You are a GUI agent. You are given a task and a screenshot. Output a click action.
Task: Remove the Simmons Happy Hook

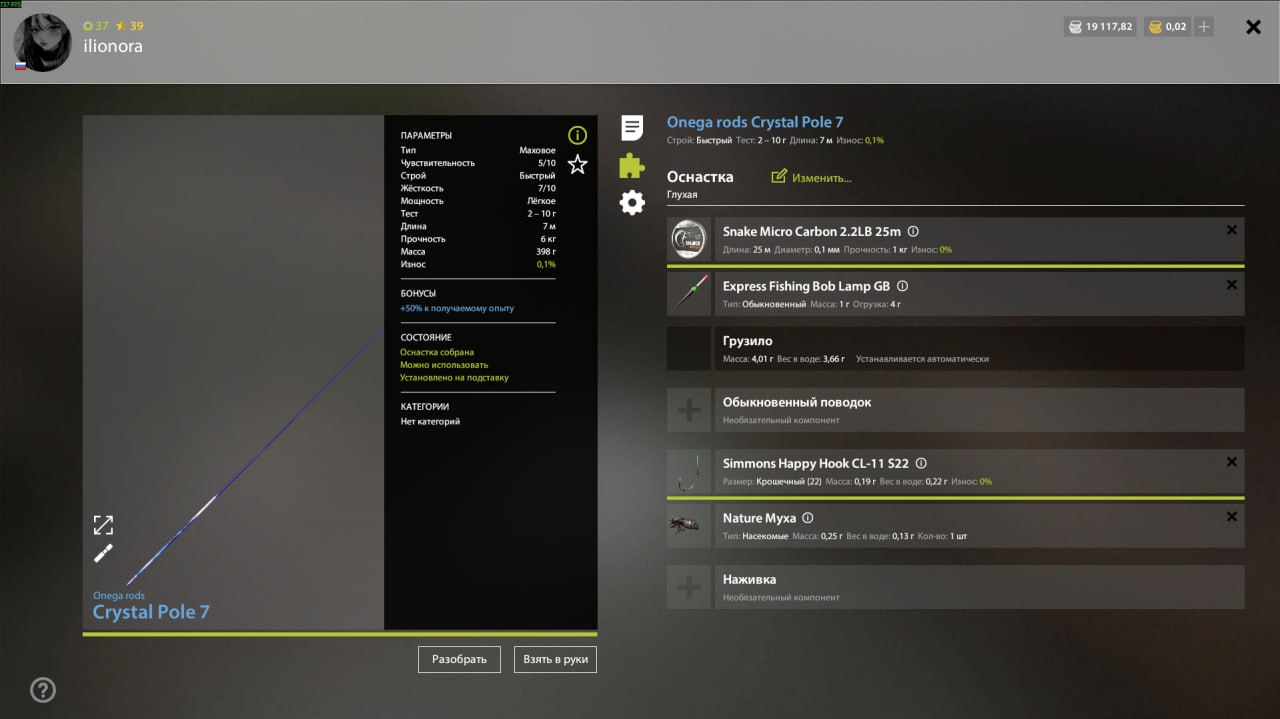click(x=1231, y=462)
